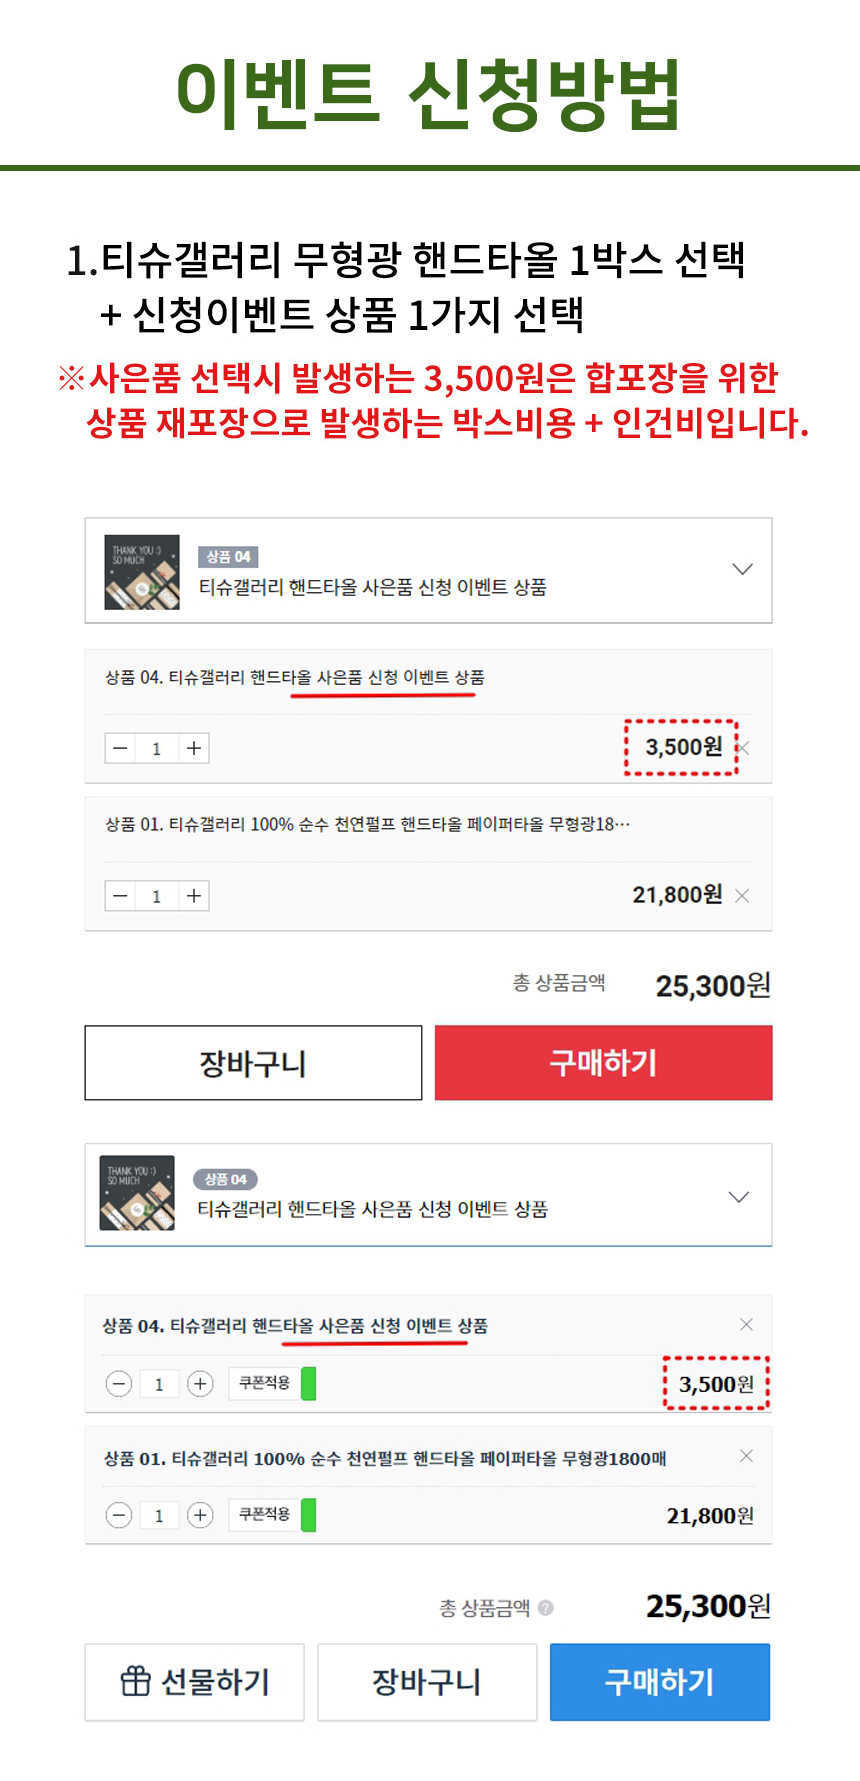The width and height of the screenshot is (860, 1781).
Task: Click the white 장바구니 button with black border
Action: click(x=253, y=1063)
